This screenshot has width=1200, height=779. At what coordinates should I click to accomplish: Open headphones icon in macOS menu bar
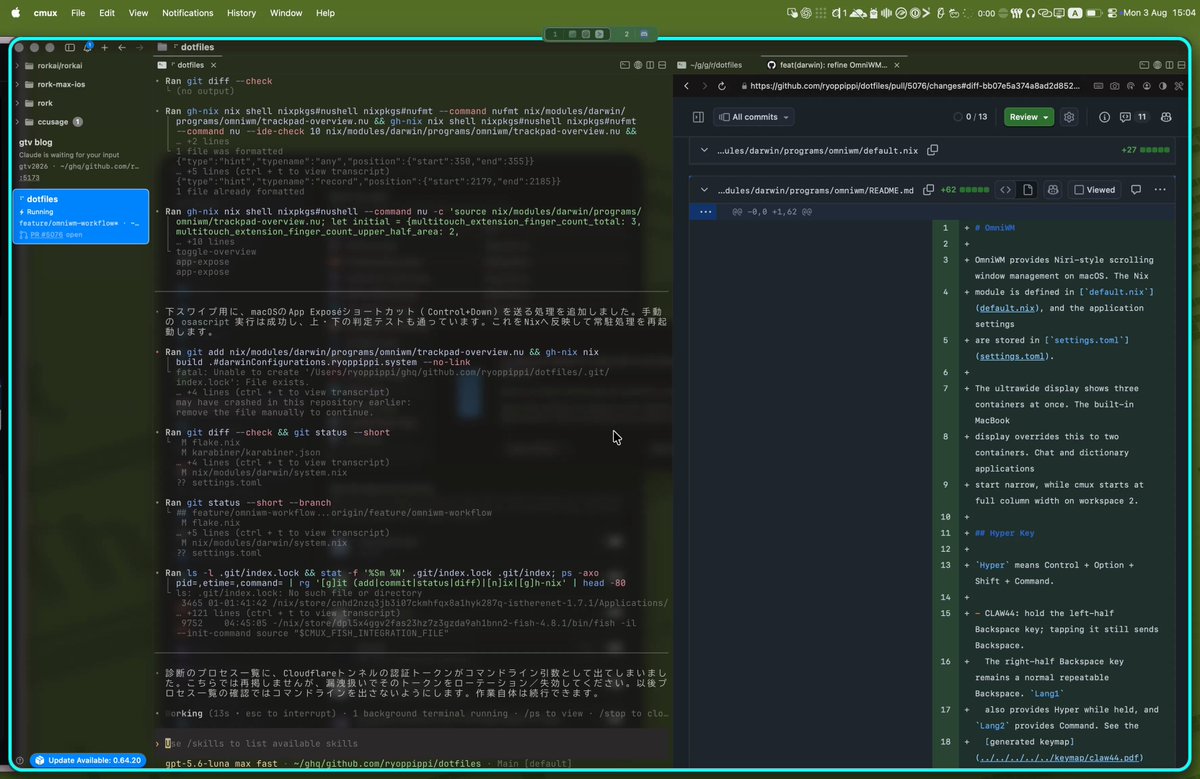tap(1031, 13)
